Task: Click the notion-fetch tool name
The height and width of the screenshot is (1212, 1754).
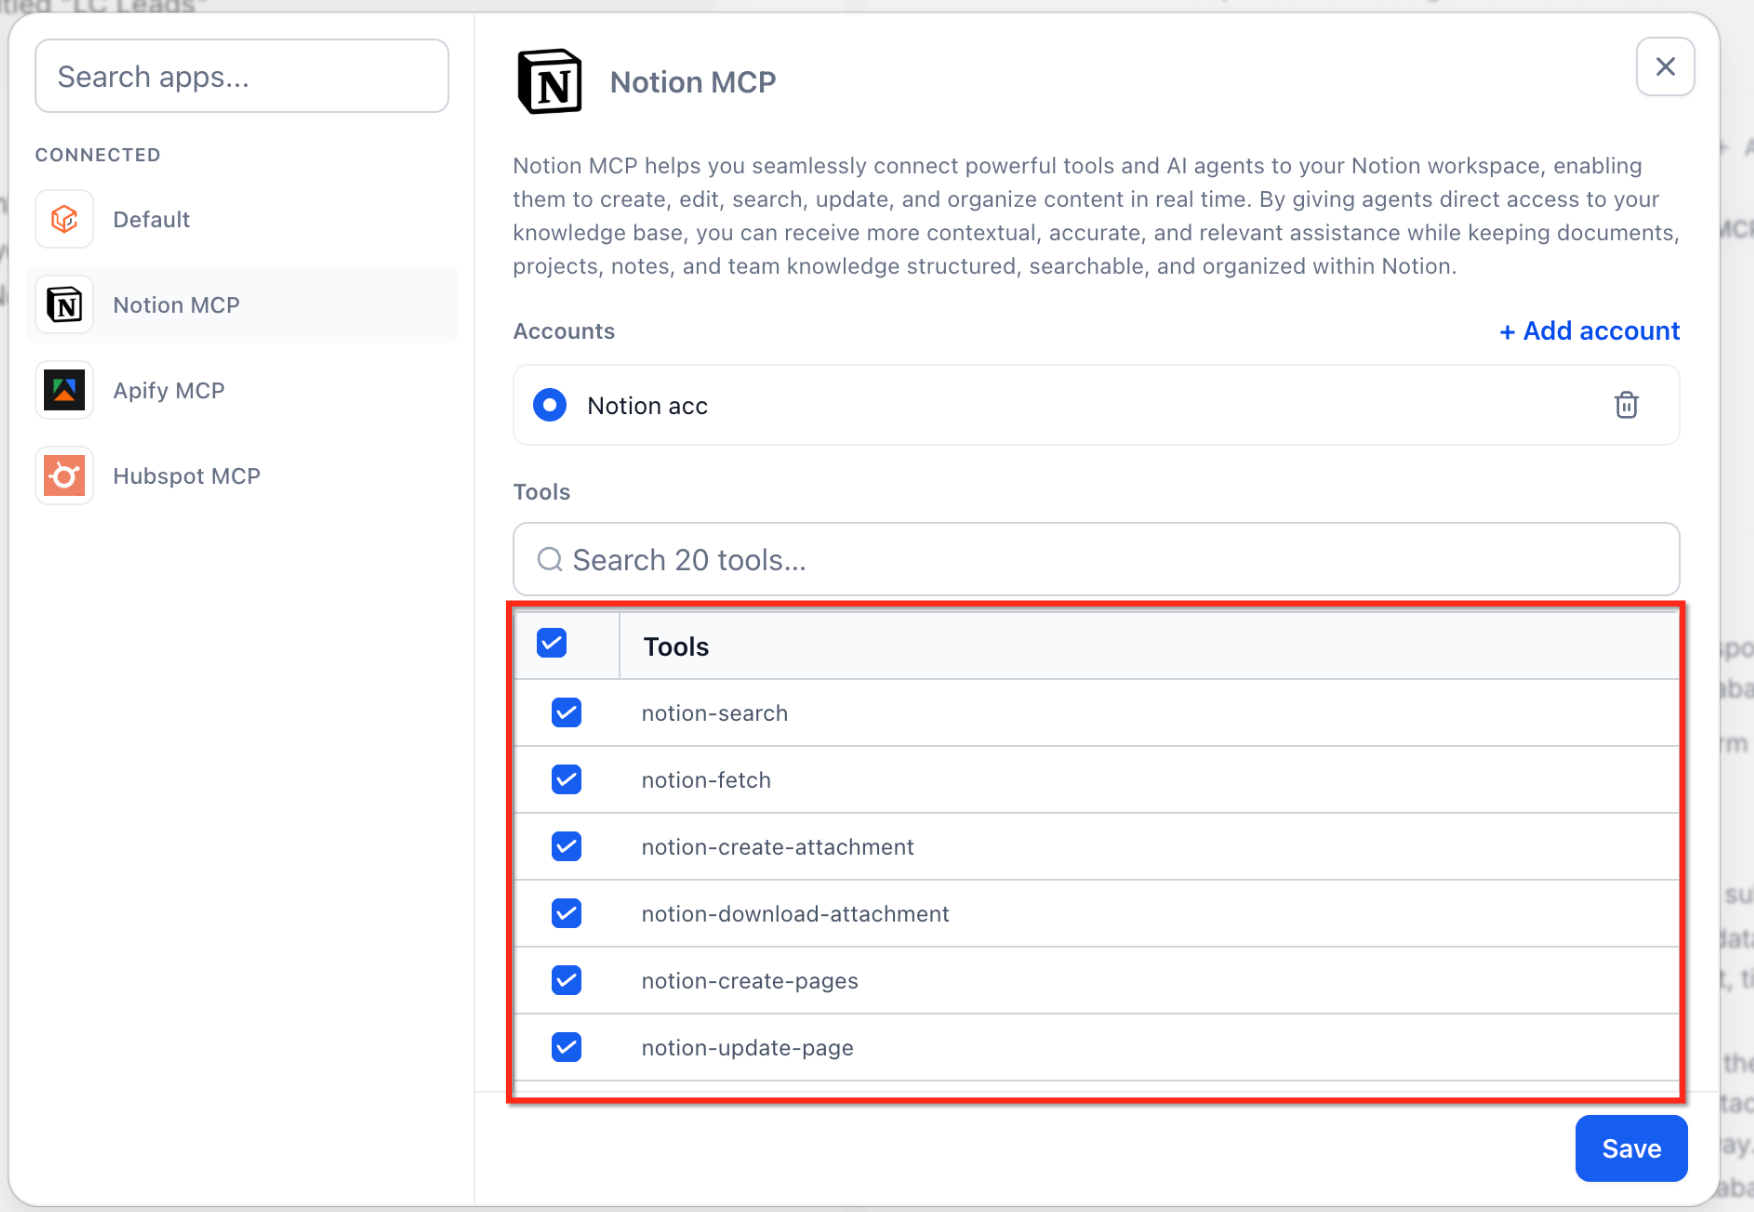Action: click(706, 780)
